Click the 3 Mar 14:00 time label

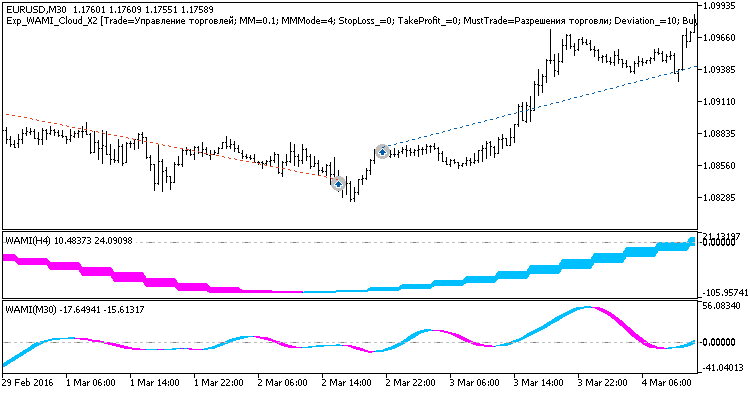[539, 383]
